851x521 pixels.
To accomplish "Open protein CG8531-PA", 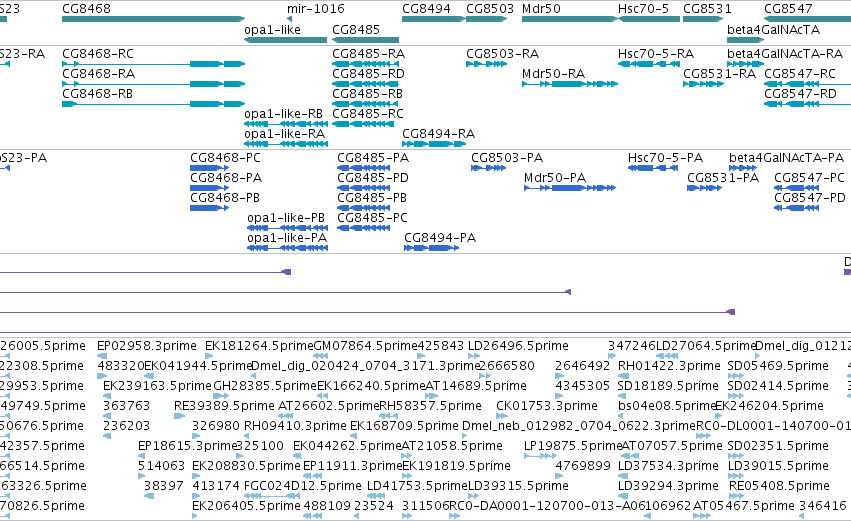I will click(x=723, y=178).
